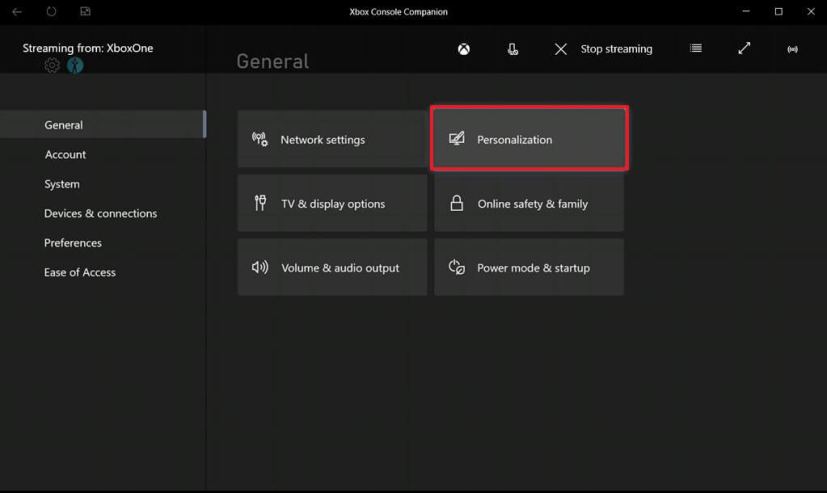Open Power mode & startup tile
This screenshot has height=493, width=827.
click(529, 267)
